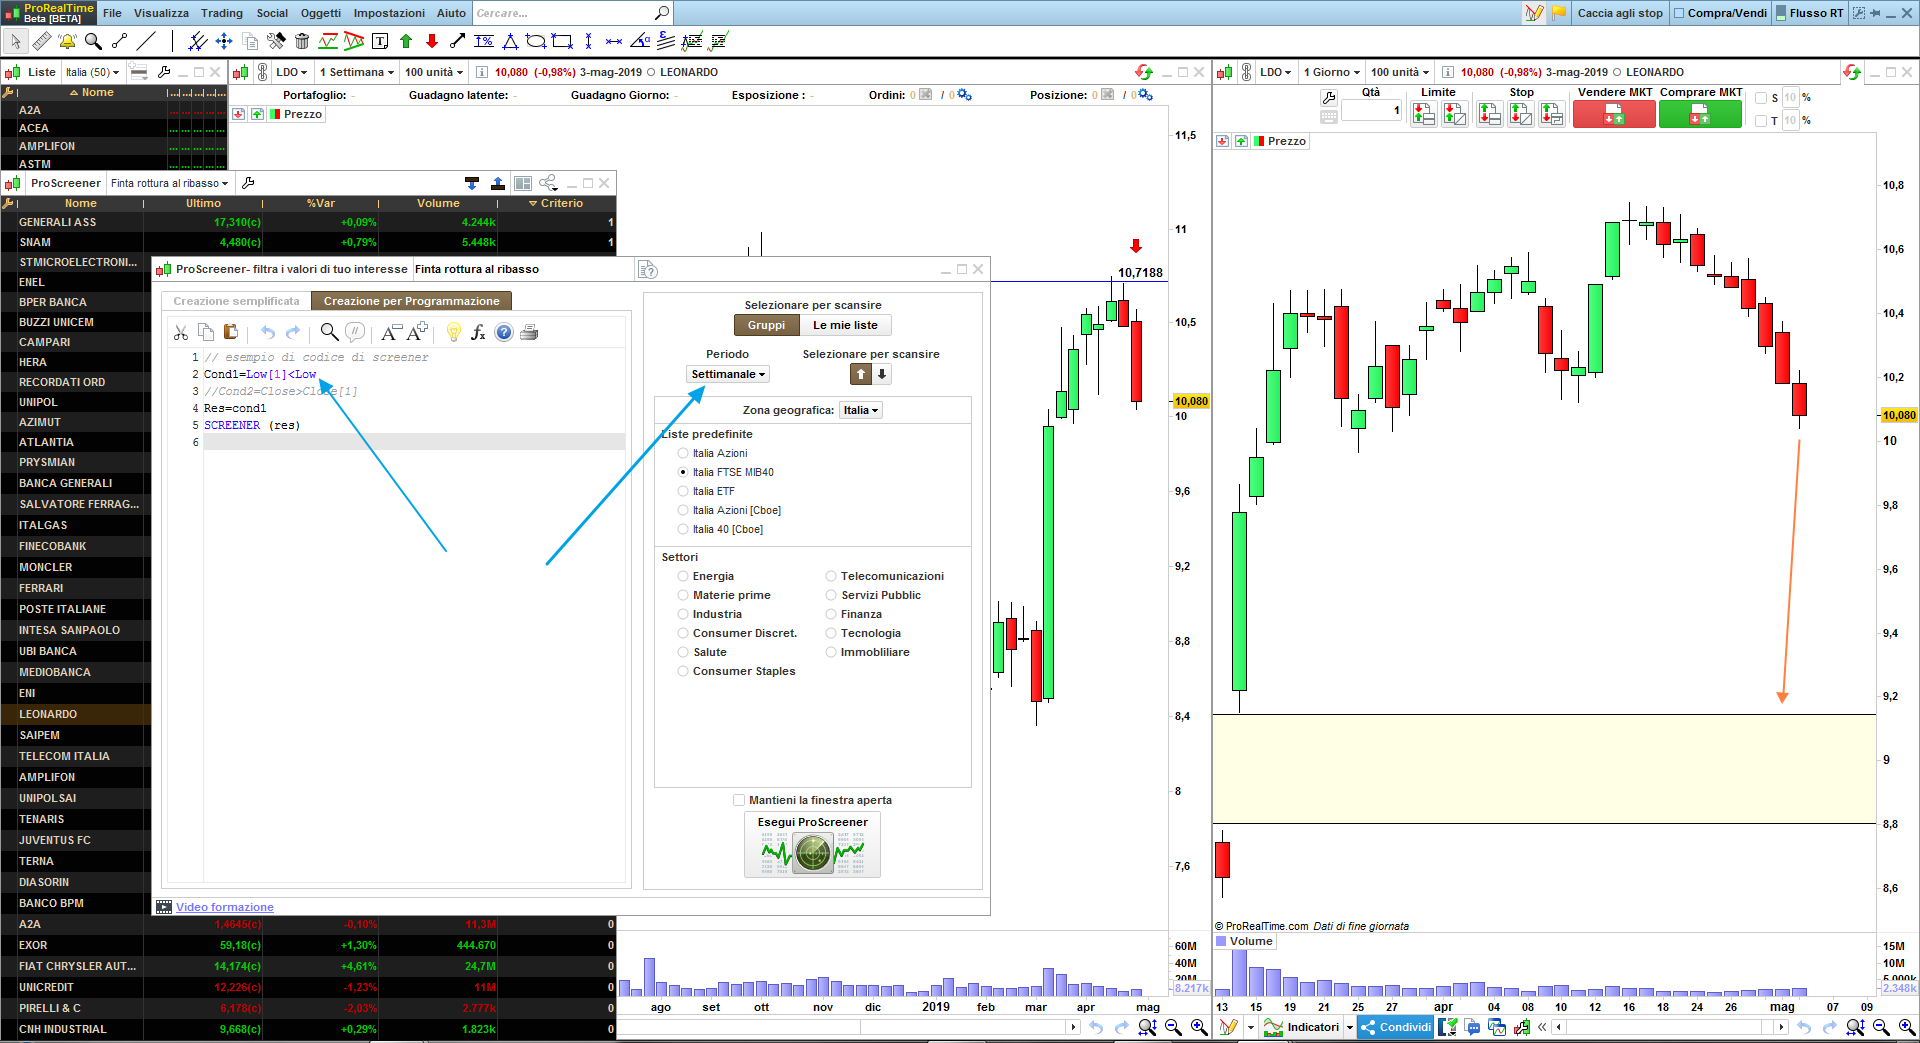Open the fx function insert icon
This screenshot has height=1043, width=1920.
[x=478, y=333]
